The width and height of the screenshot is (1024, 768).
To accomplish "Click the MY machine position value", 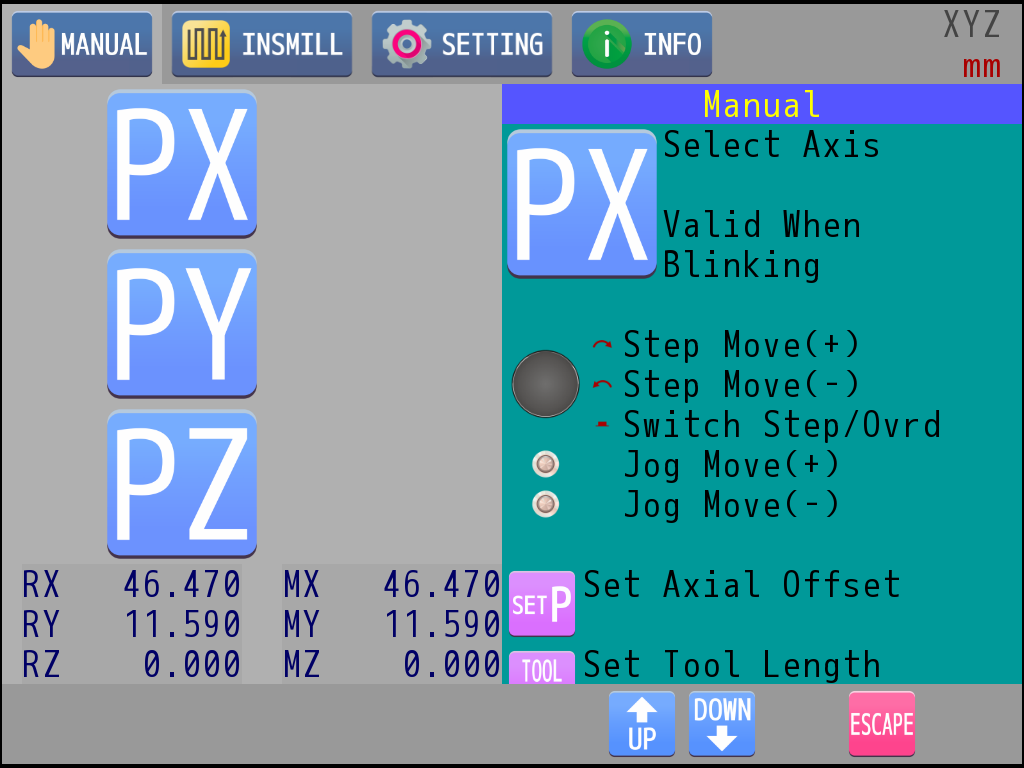I will [x=442, y=625].
